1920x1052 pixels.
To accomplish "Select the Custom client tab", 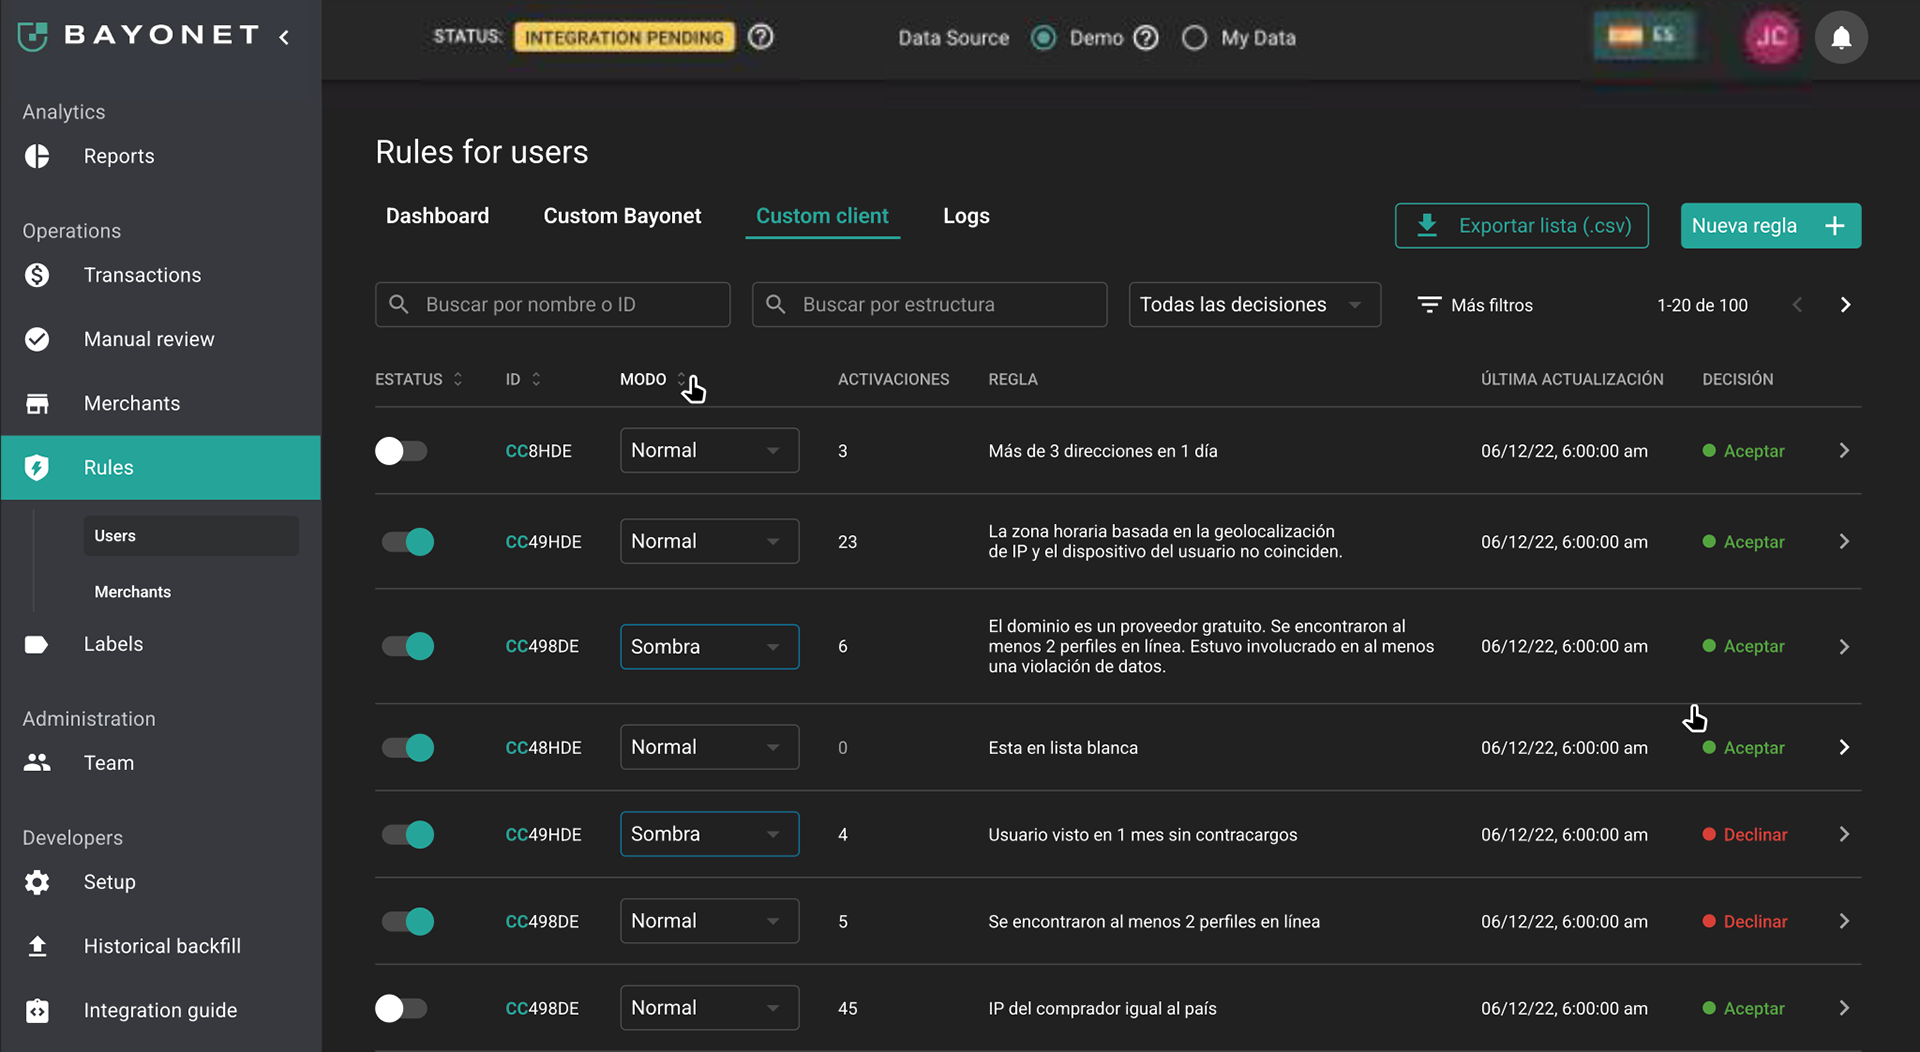I will [822, 216].
